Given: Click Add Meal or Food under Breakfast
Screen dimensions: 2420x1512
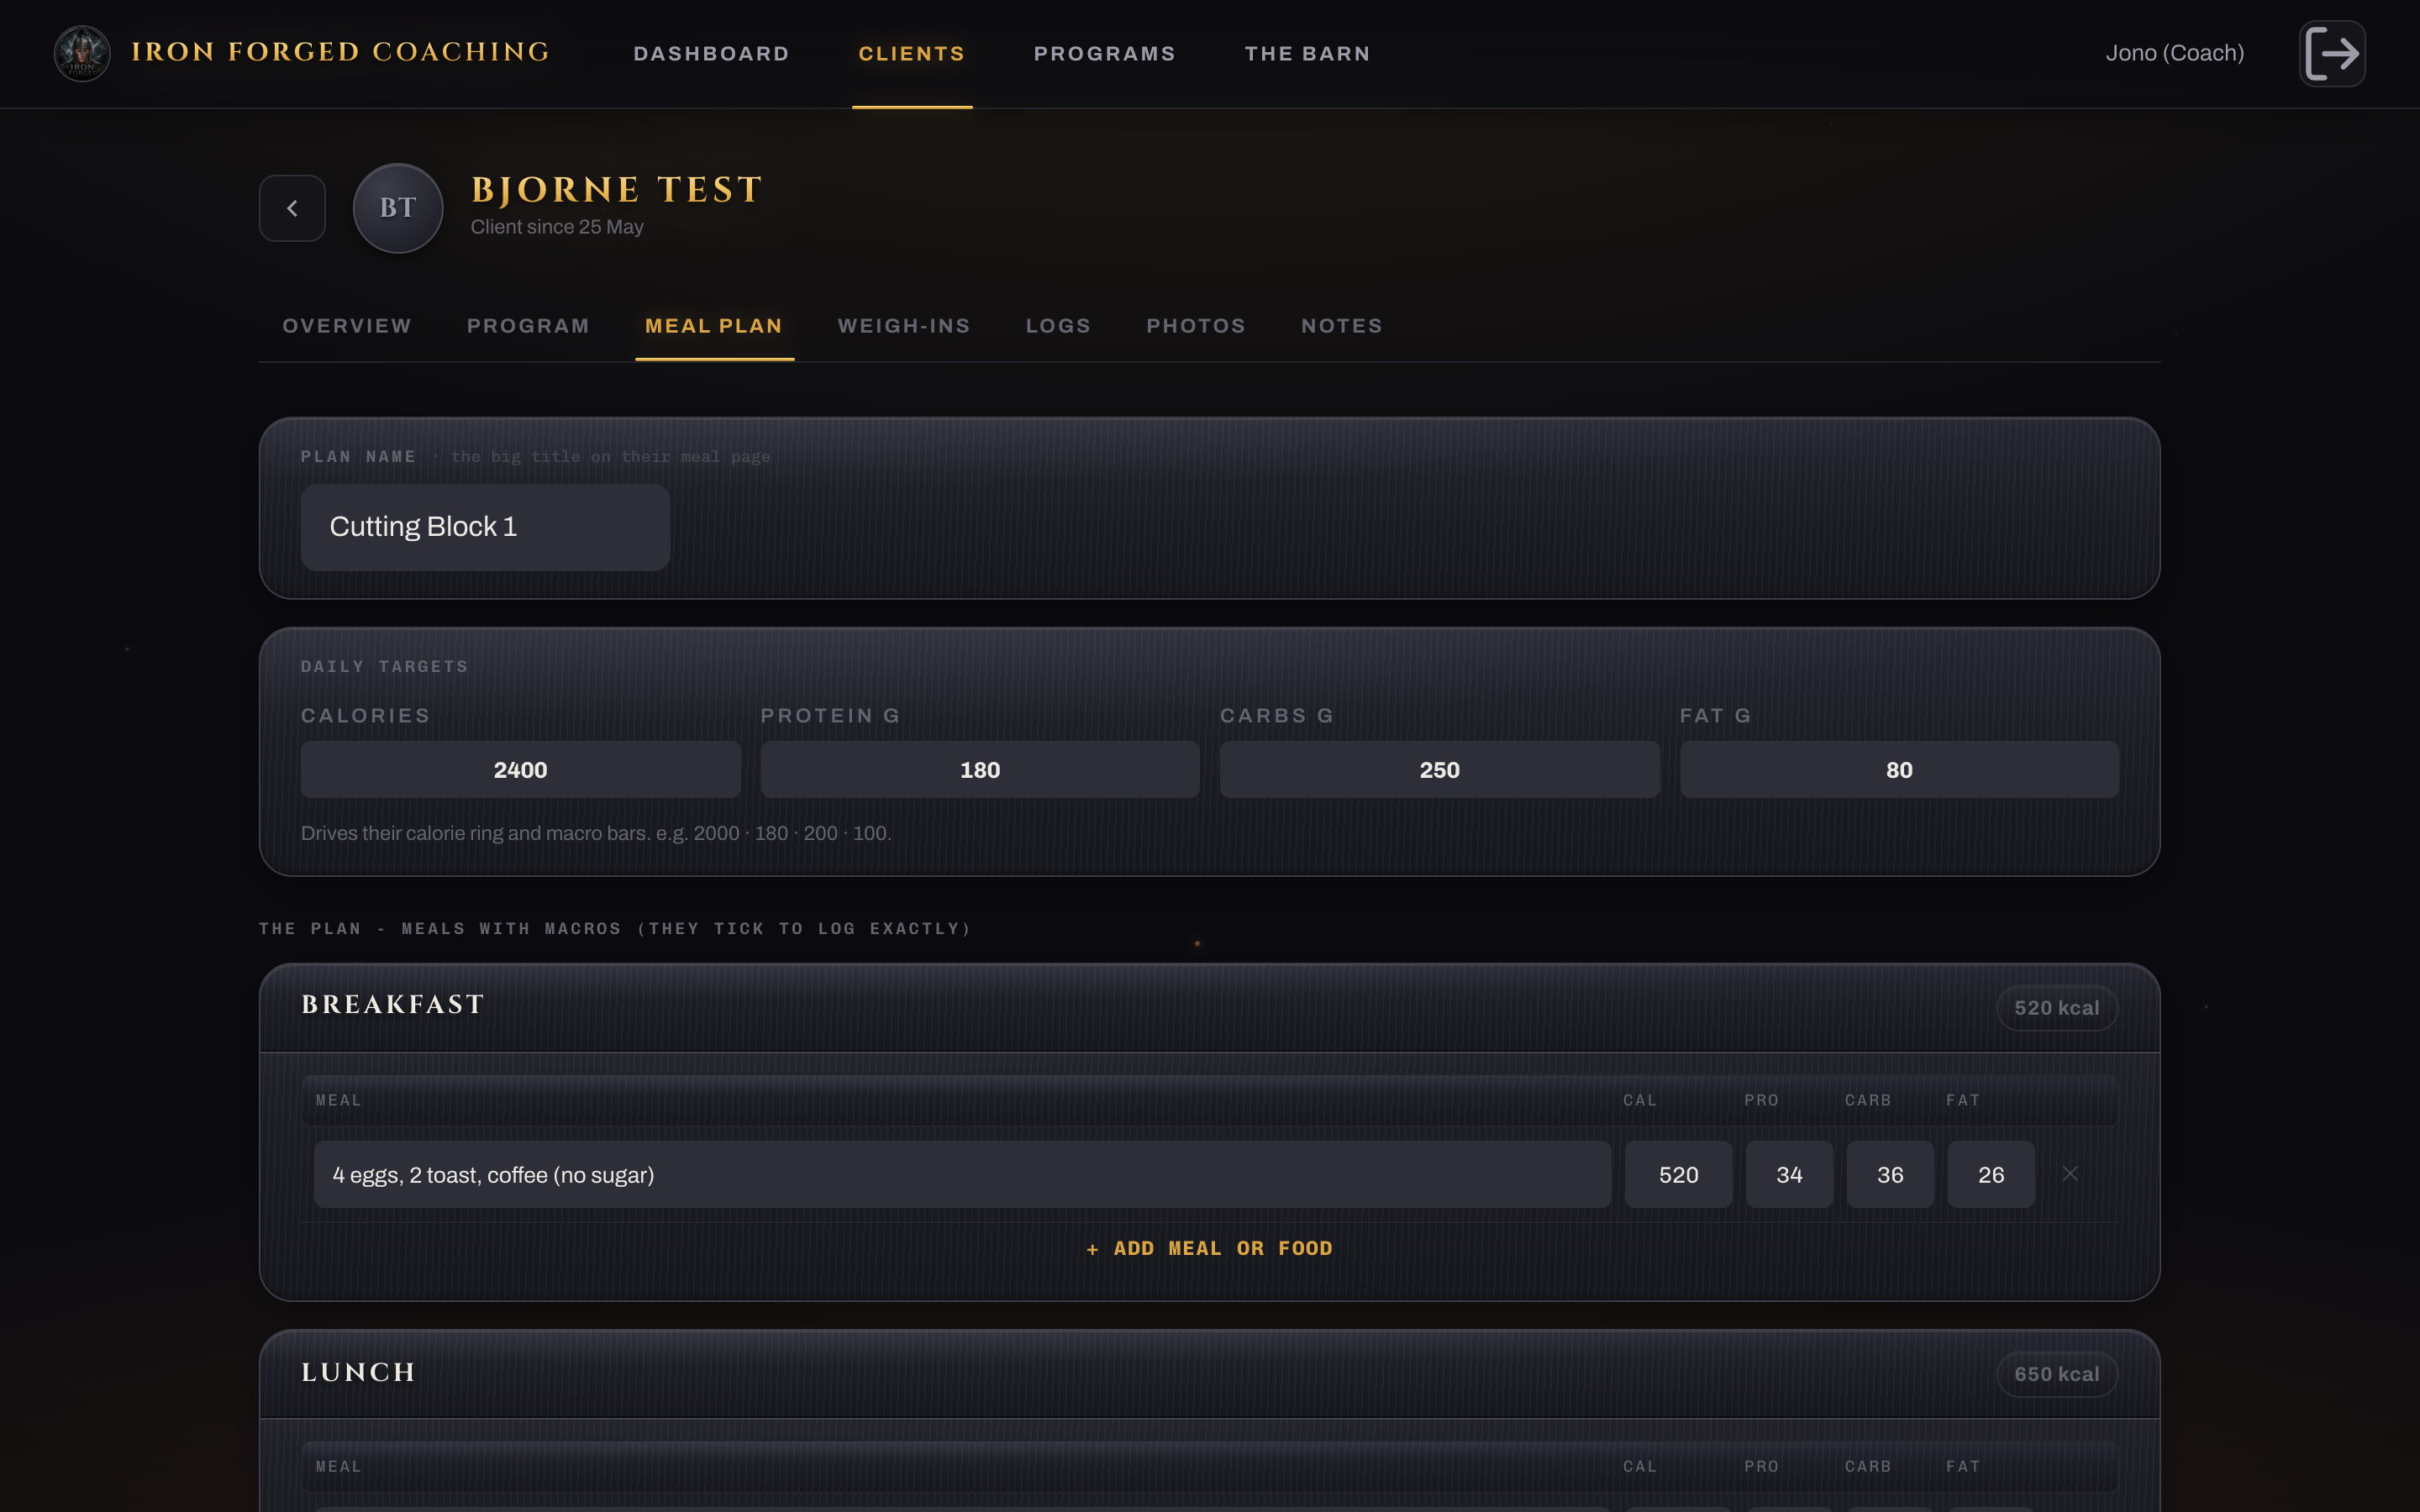Looking at the screenshot, I should coord(1209,1248).
